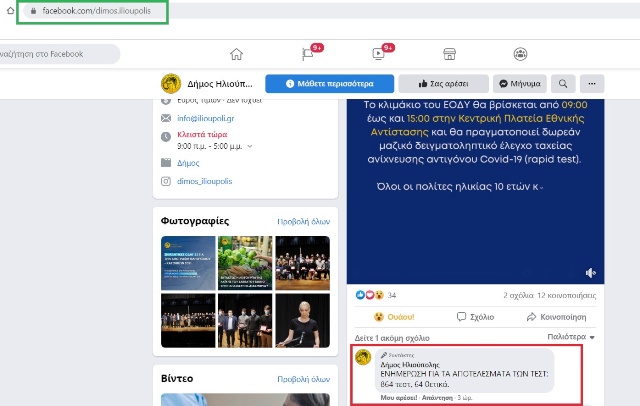The height and width of the screenshot is (406, 640).
Task: Click the Instagram icon beside dimos_ilioupolis
Action: coord(166,181)
